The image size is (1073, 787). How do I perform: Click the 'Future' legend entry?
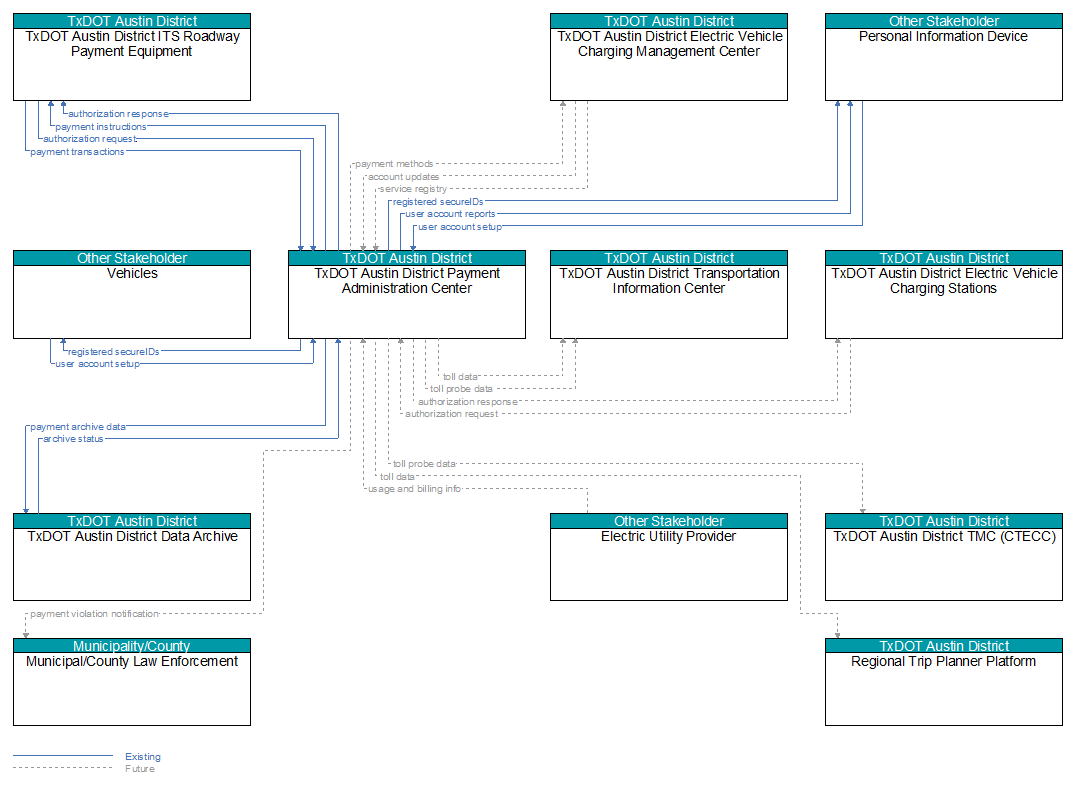140,769
